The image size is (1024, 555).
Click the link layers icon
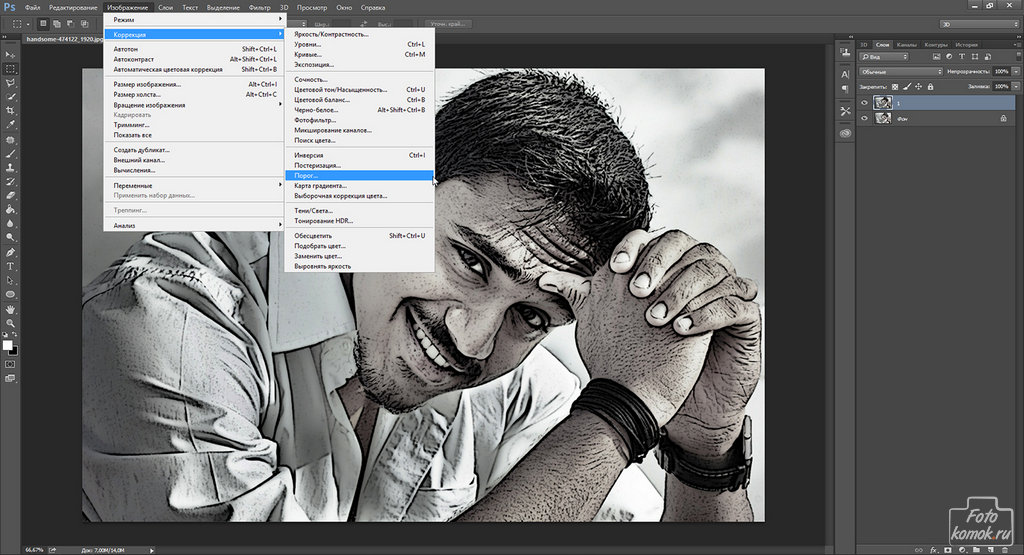pyautogui.click(x=919, y=550)
